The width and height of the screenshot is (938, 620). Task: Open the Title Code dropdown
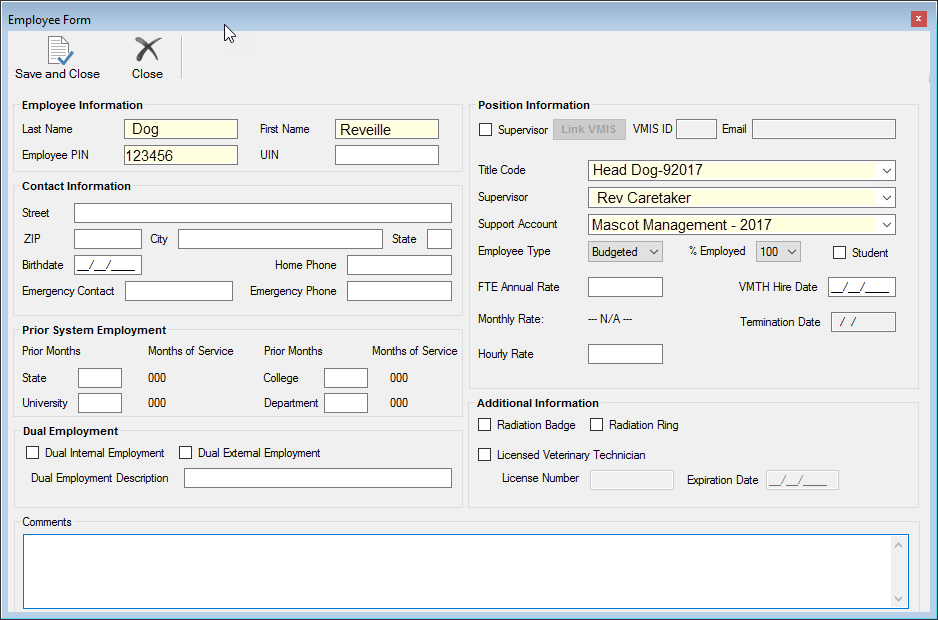[x=887, y=171]
